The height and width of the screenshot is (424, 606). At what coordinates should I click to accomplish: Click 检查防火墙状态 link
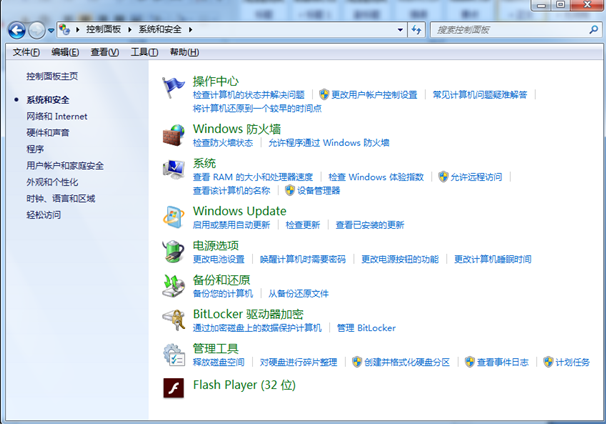coord(223,143)
